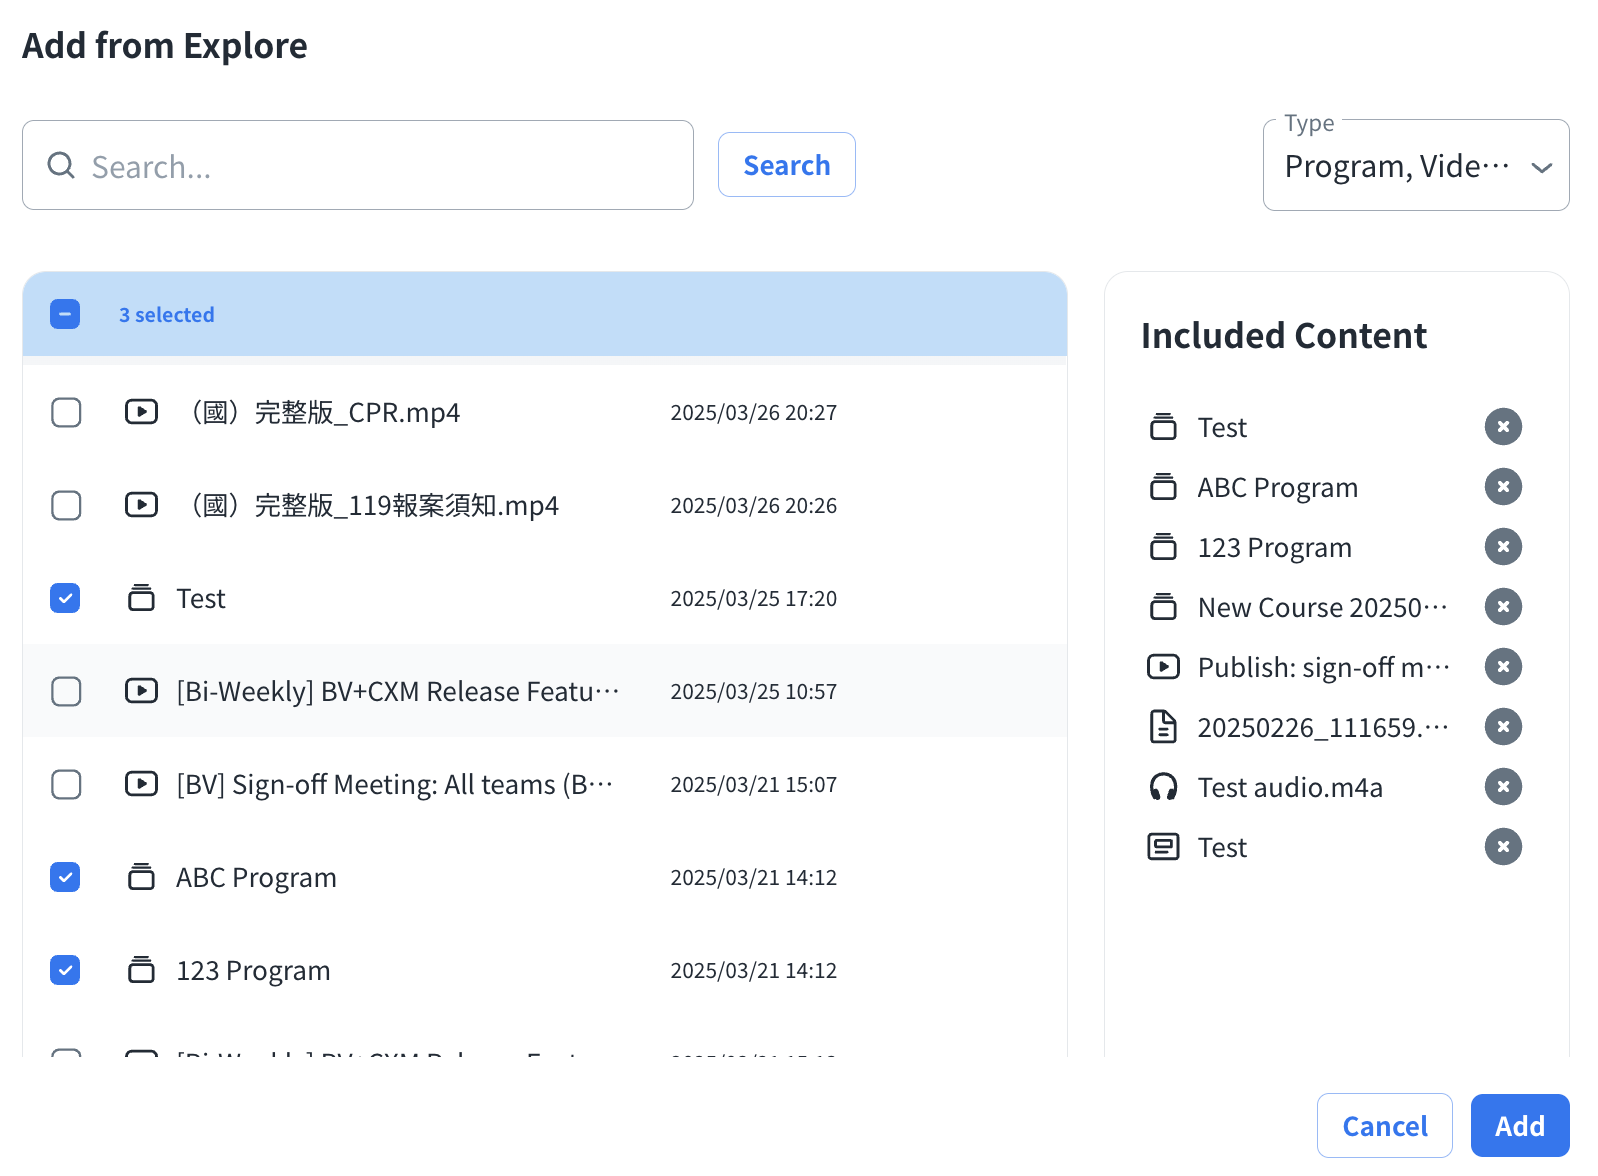Focus the Search text field
Screen dimensions: 1598x1176
(x=380, y=166)
